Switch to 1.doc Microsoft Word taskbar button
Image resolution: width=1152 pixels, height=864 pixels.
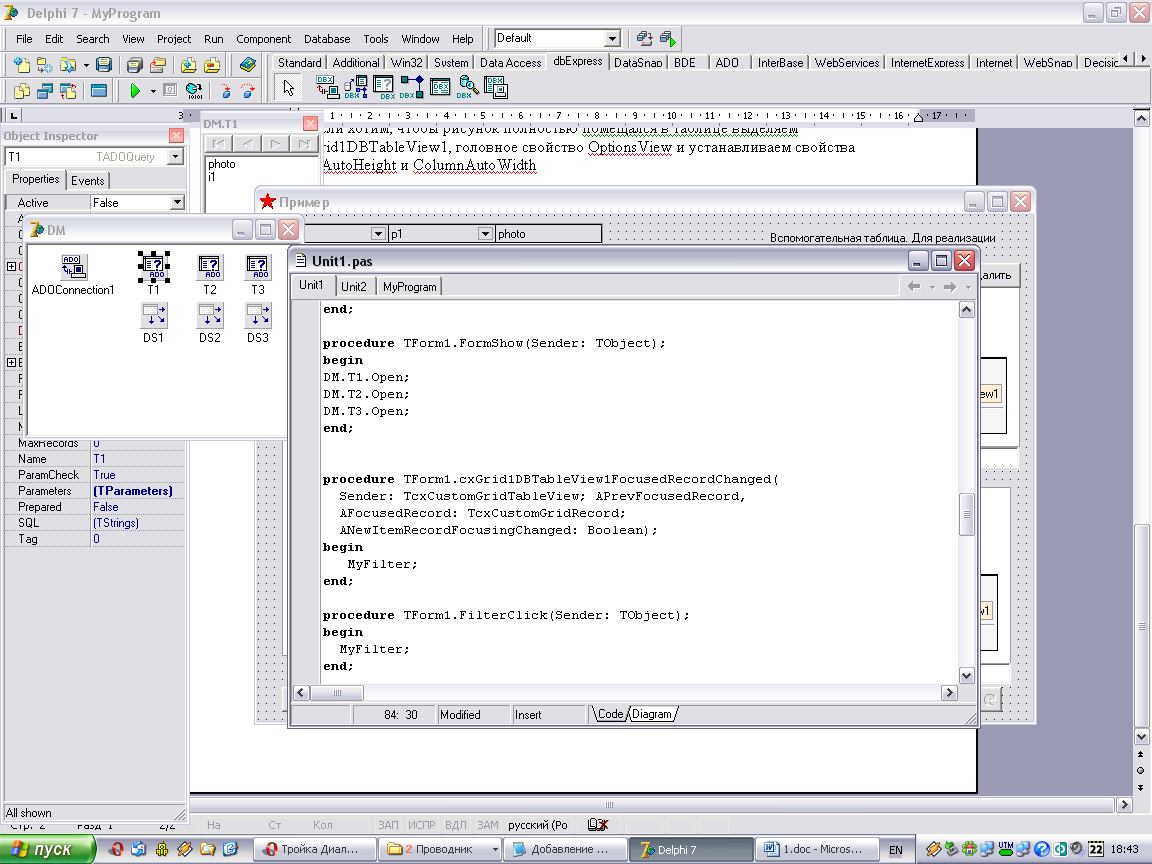pyautogui.click(x=818, y=849)
